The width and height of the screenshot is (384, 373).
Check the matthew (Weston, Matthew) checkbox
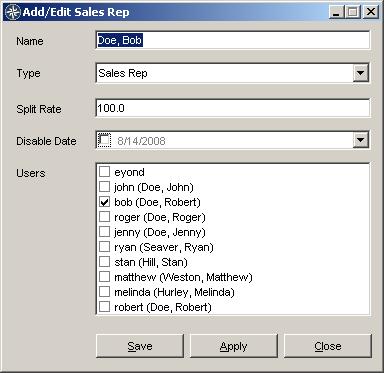pos(104,277)
